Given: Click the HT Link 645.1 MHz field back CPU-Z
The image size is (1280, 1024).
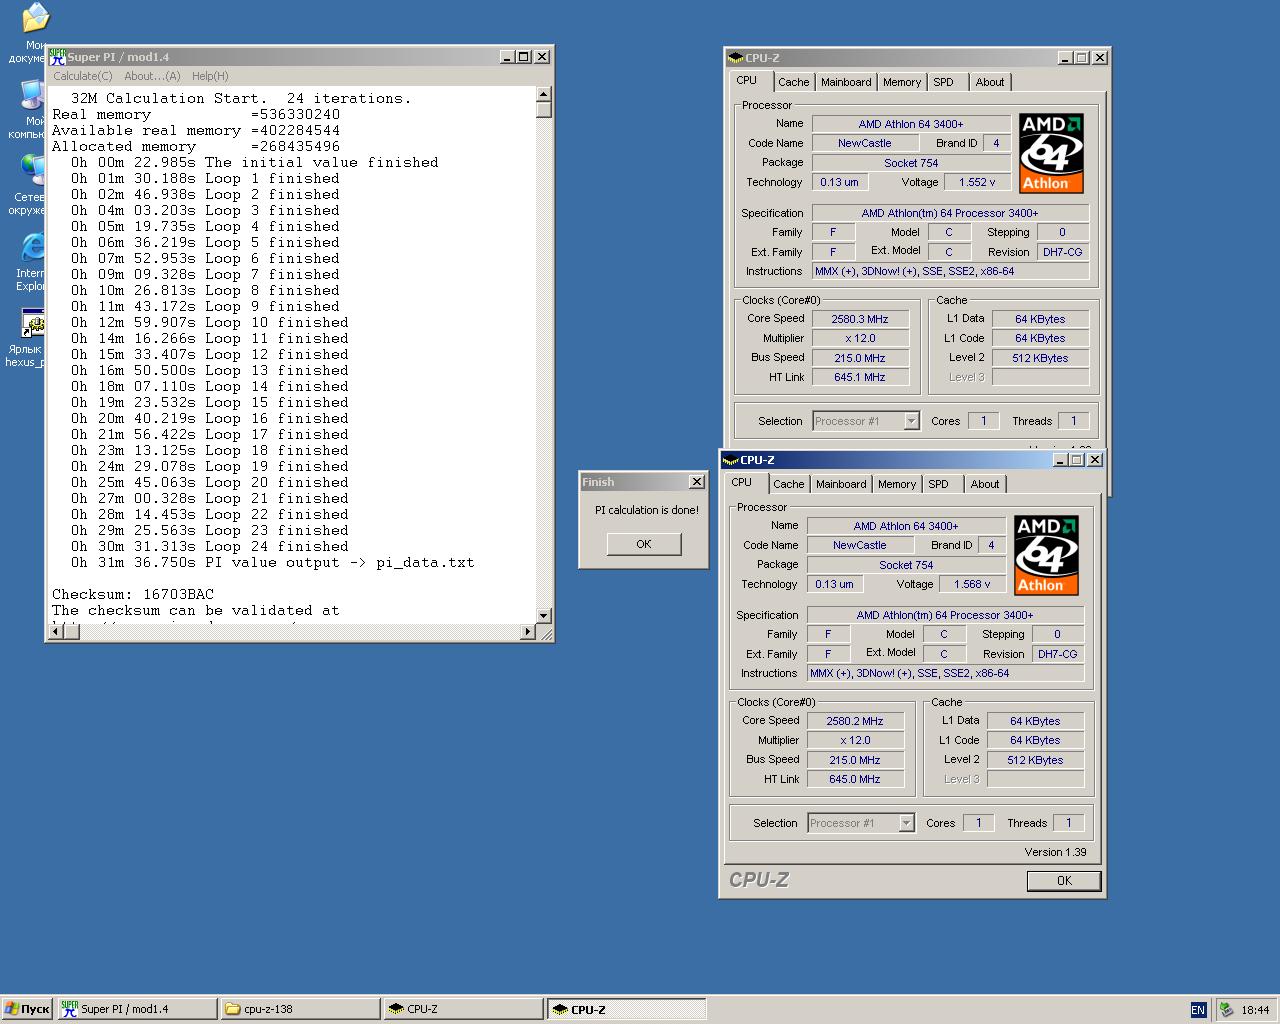Looking at the screenshot, I should pos(860,377).
